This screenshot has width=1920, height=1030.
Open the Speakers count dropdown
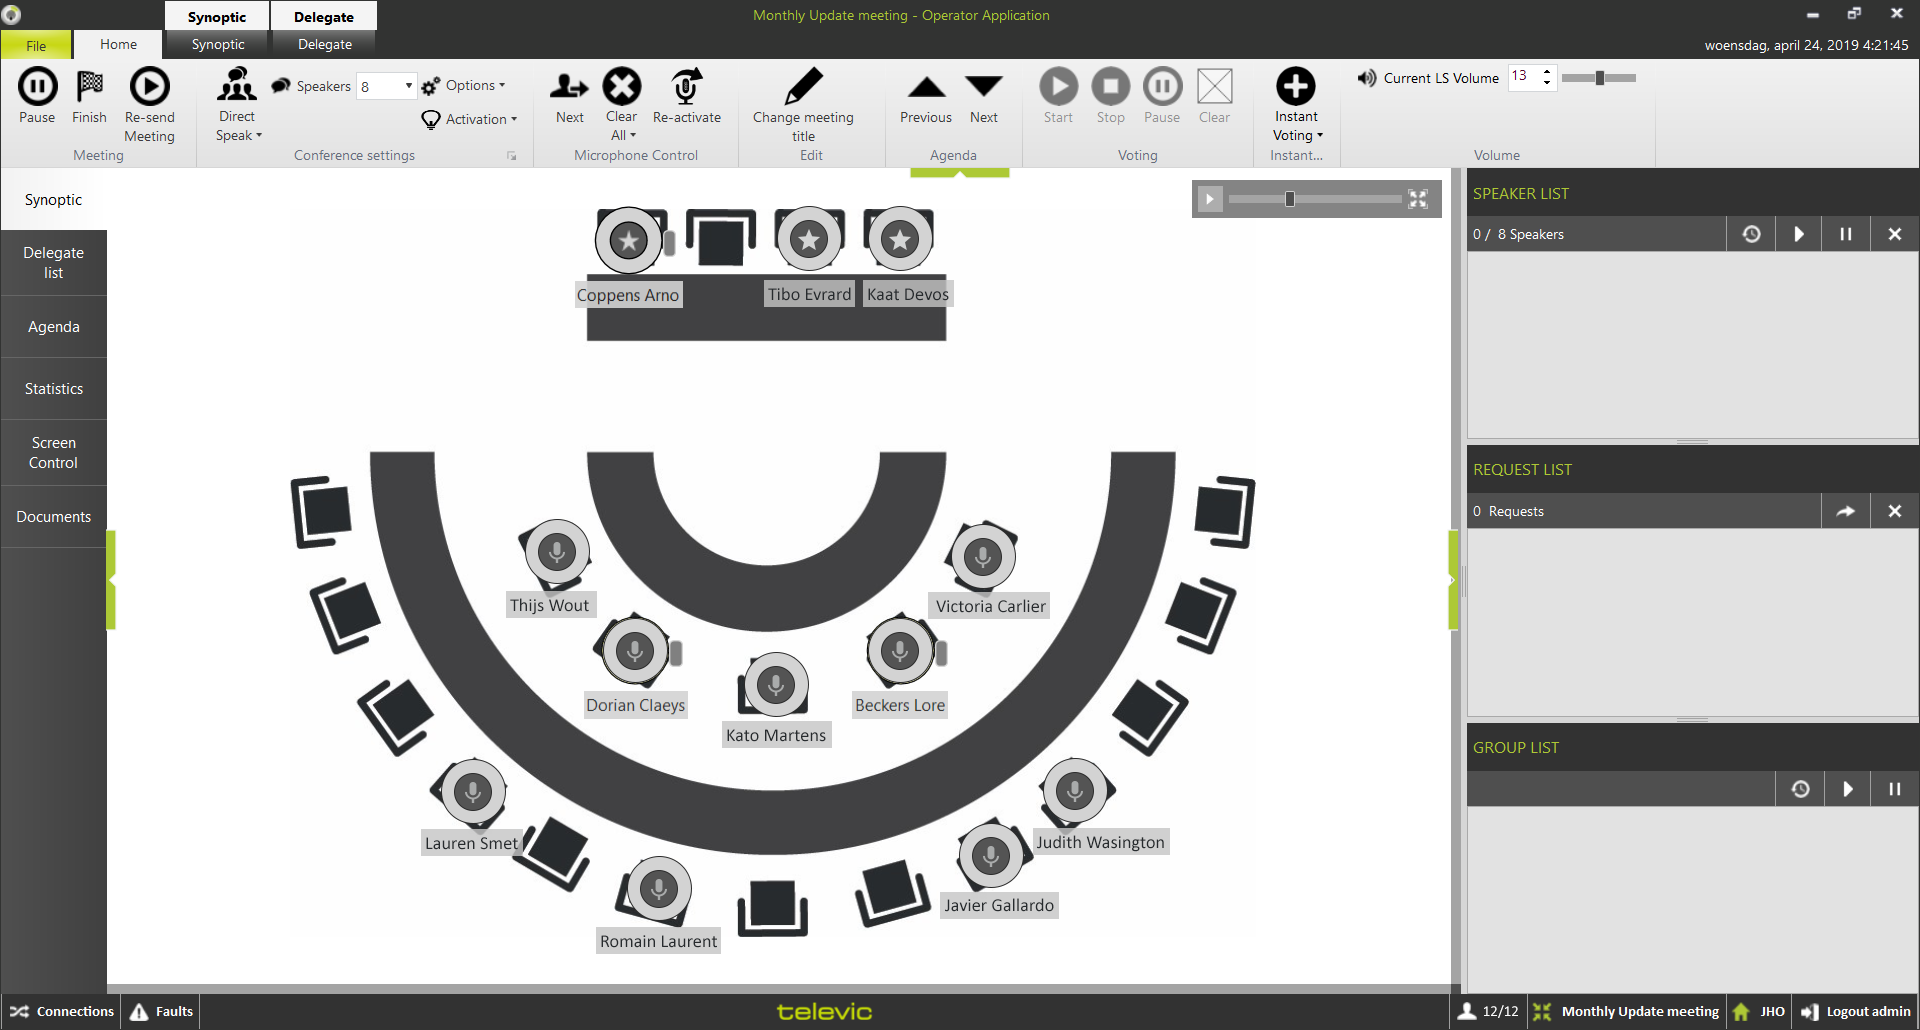click(408, 86)
